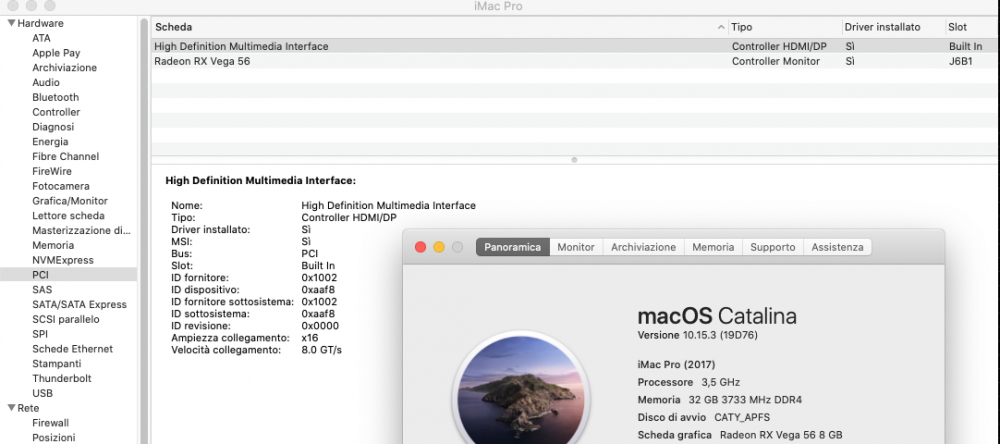Select Audio in the sidebar
The height and width of the screenshot is (444, 1000).
(46, 82)
